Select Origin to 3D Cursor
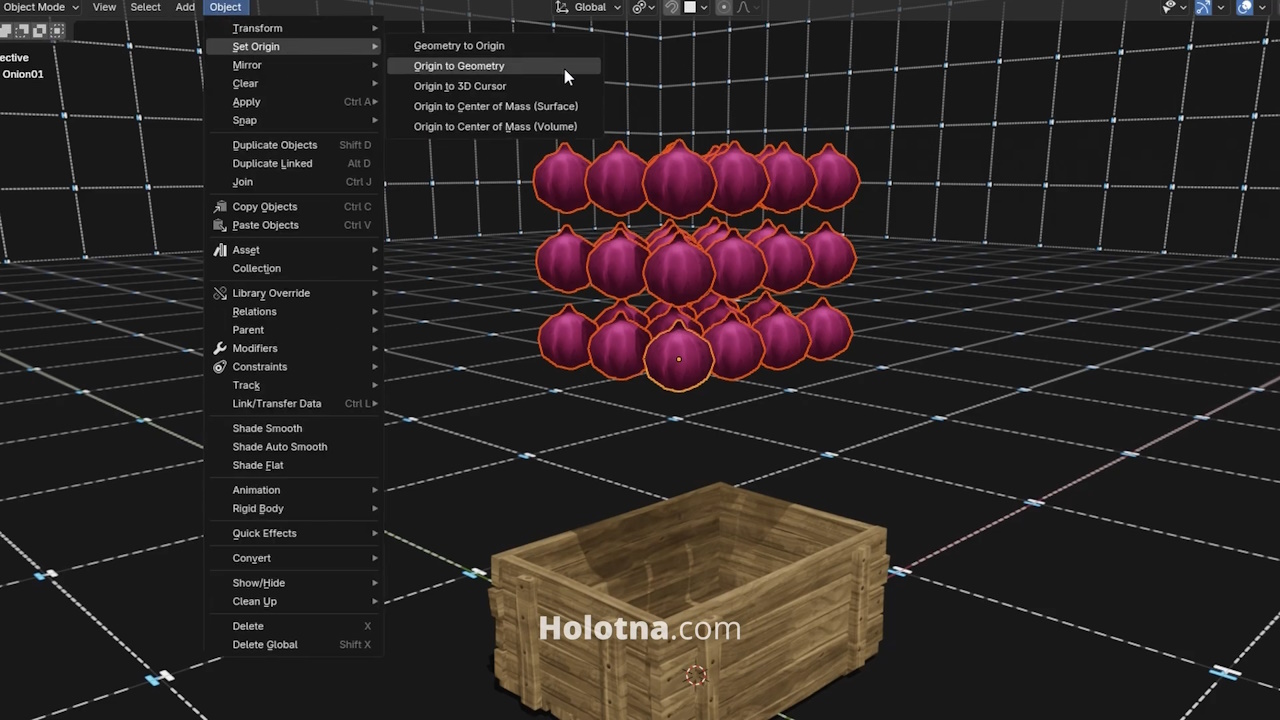The width and height of the screenshot is (1280, 720). (x=494, y=86)
